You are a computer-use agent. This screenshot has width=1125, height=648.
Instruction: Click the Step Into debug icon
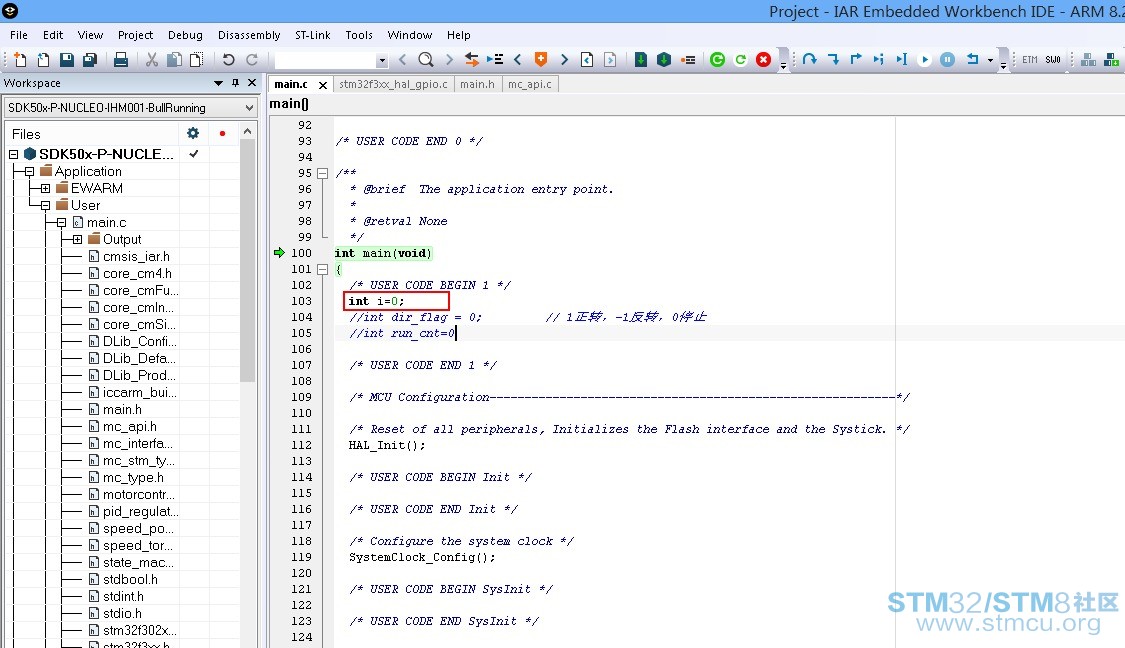click(x=834, y=60)
